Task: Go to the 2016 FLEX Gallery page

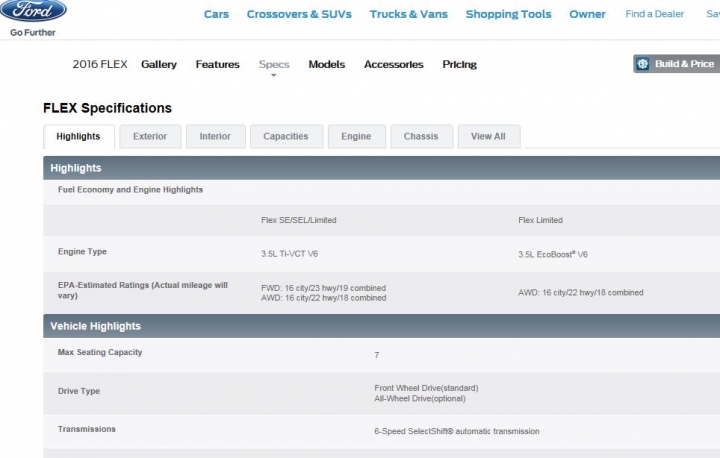Action: pyautogui.click(x=159, y=64)
